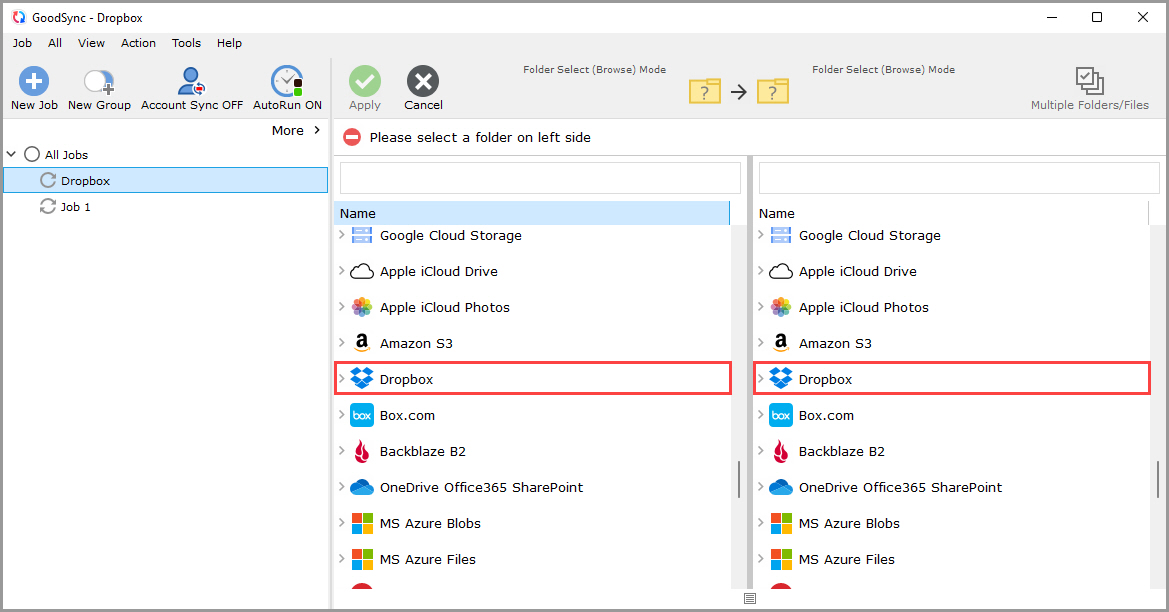Click Google Cloud Storage icon in right pane
The width and height of the screenshot is (1169, 612).
tap(781, 236)
